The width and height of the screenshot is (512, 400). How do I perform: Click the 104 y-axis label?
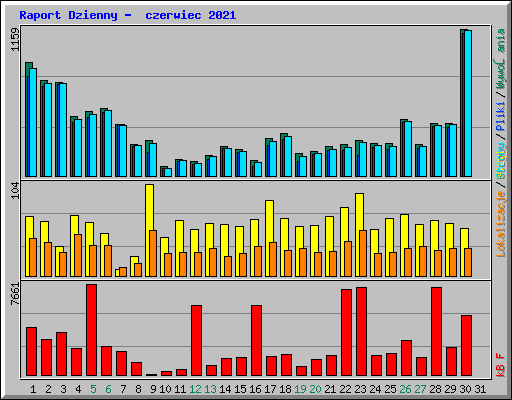point(15,191)
